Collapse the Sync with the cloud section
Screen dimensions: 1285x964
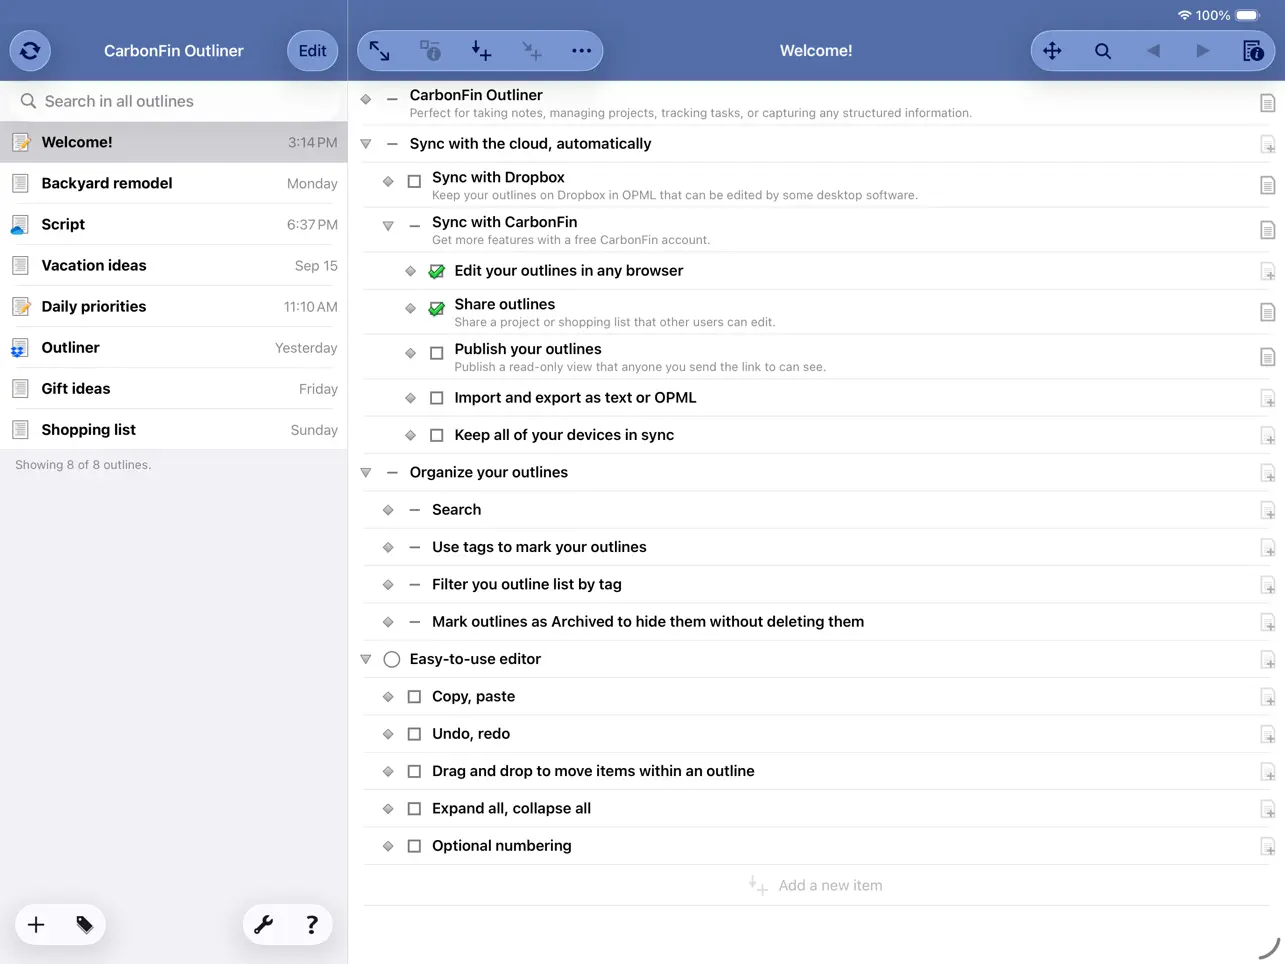pyautogui.click(x=366, y=143)
